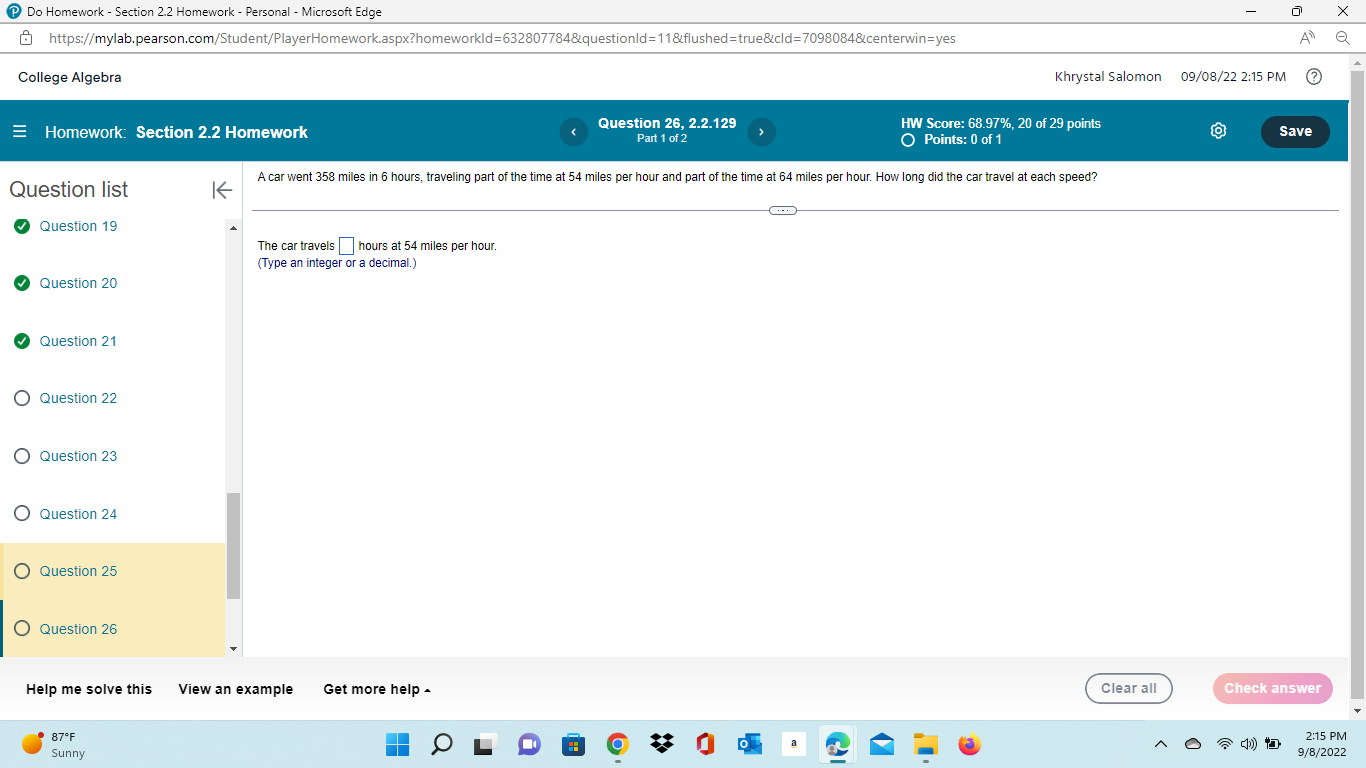This screenshot has width=1366, height=768.
Task: Select Question 22's status circle
Action: [x=22, y=398]
